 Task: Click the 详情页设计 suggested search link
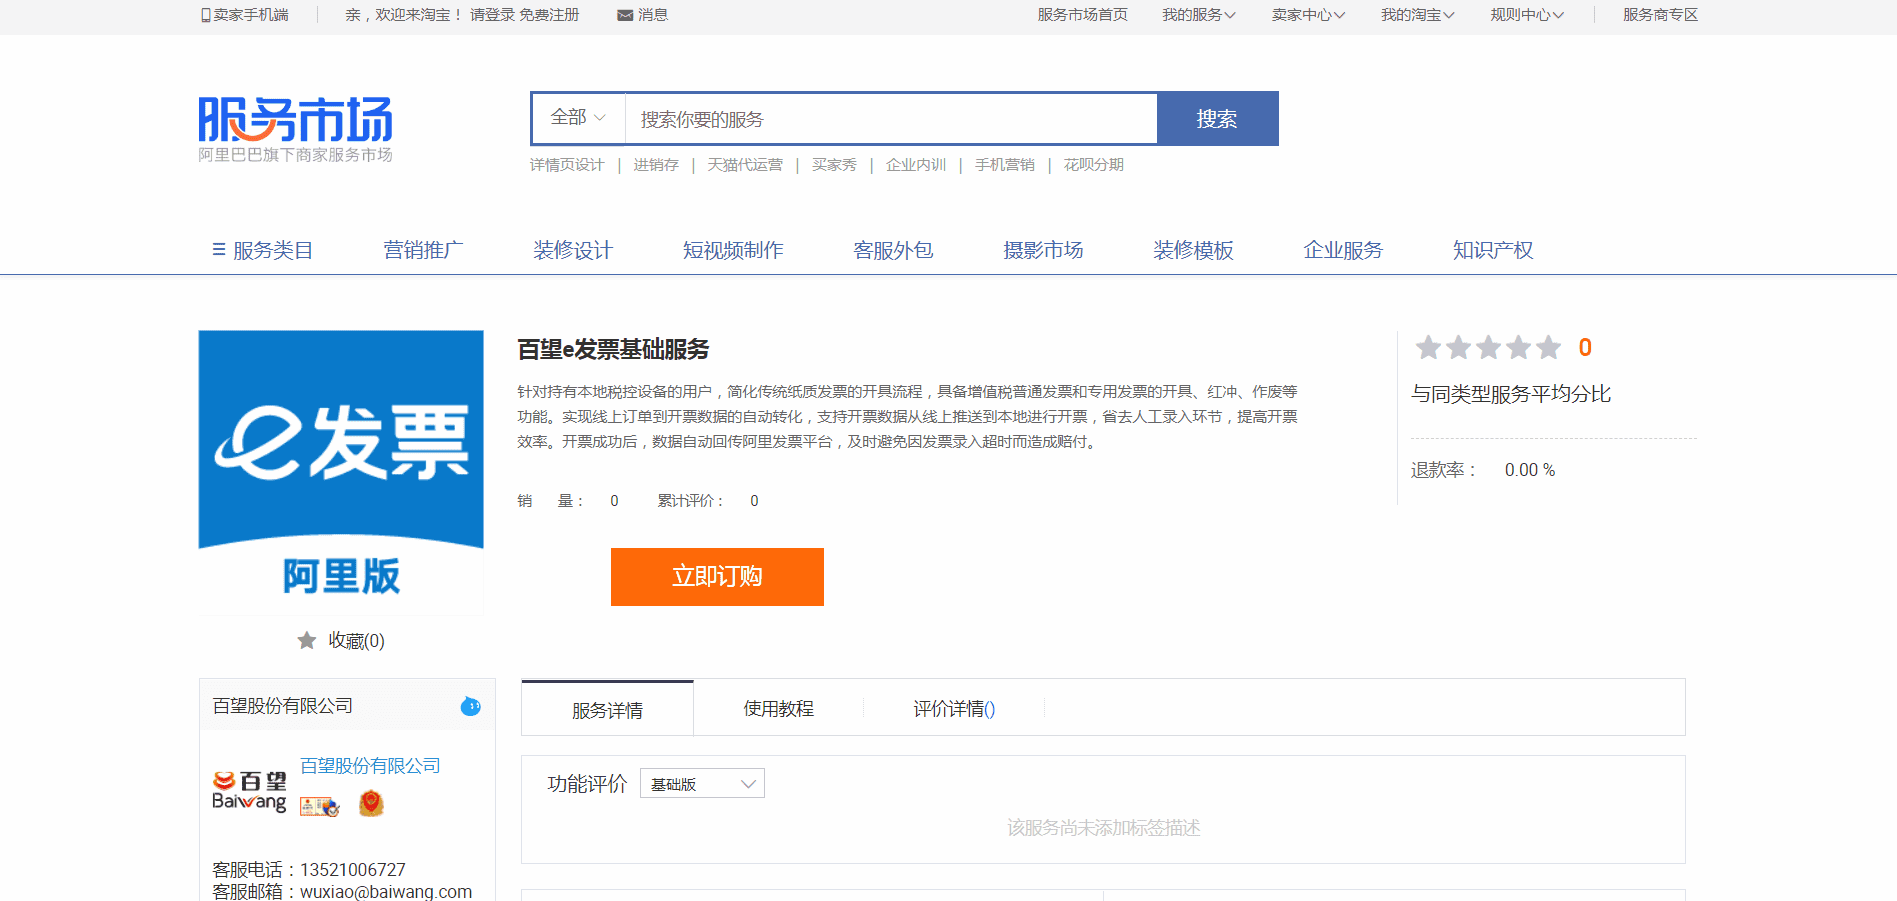(x=567, y=165)
